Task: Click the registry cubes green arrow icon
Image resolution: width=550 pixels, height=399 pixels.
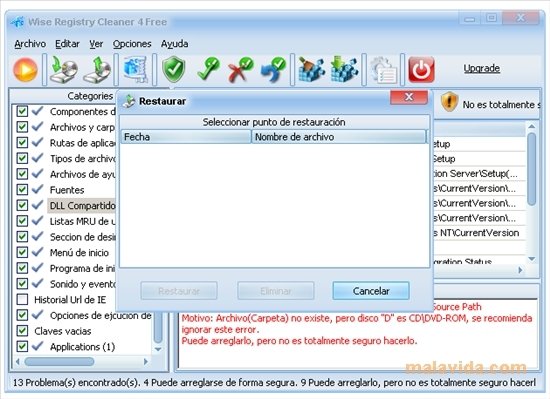Action: coord(344,70)
